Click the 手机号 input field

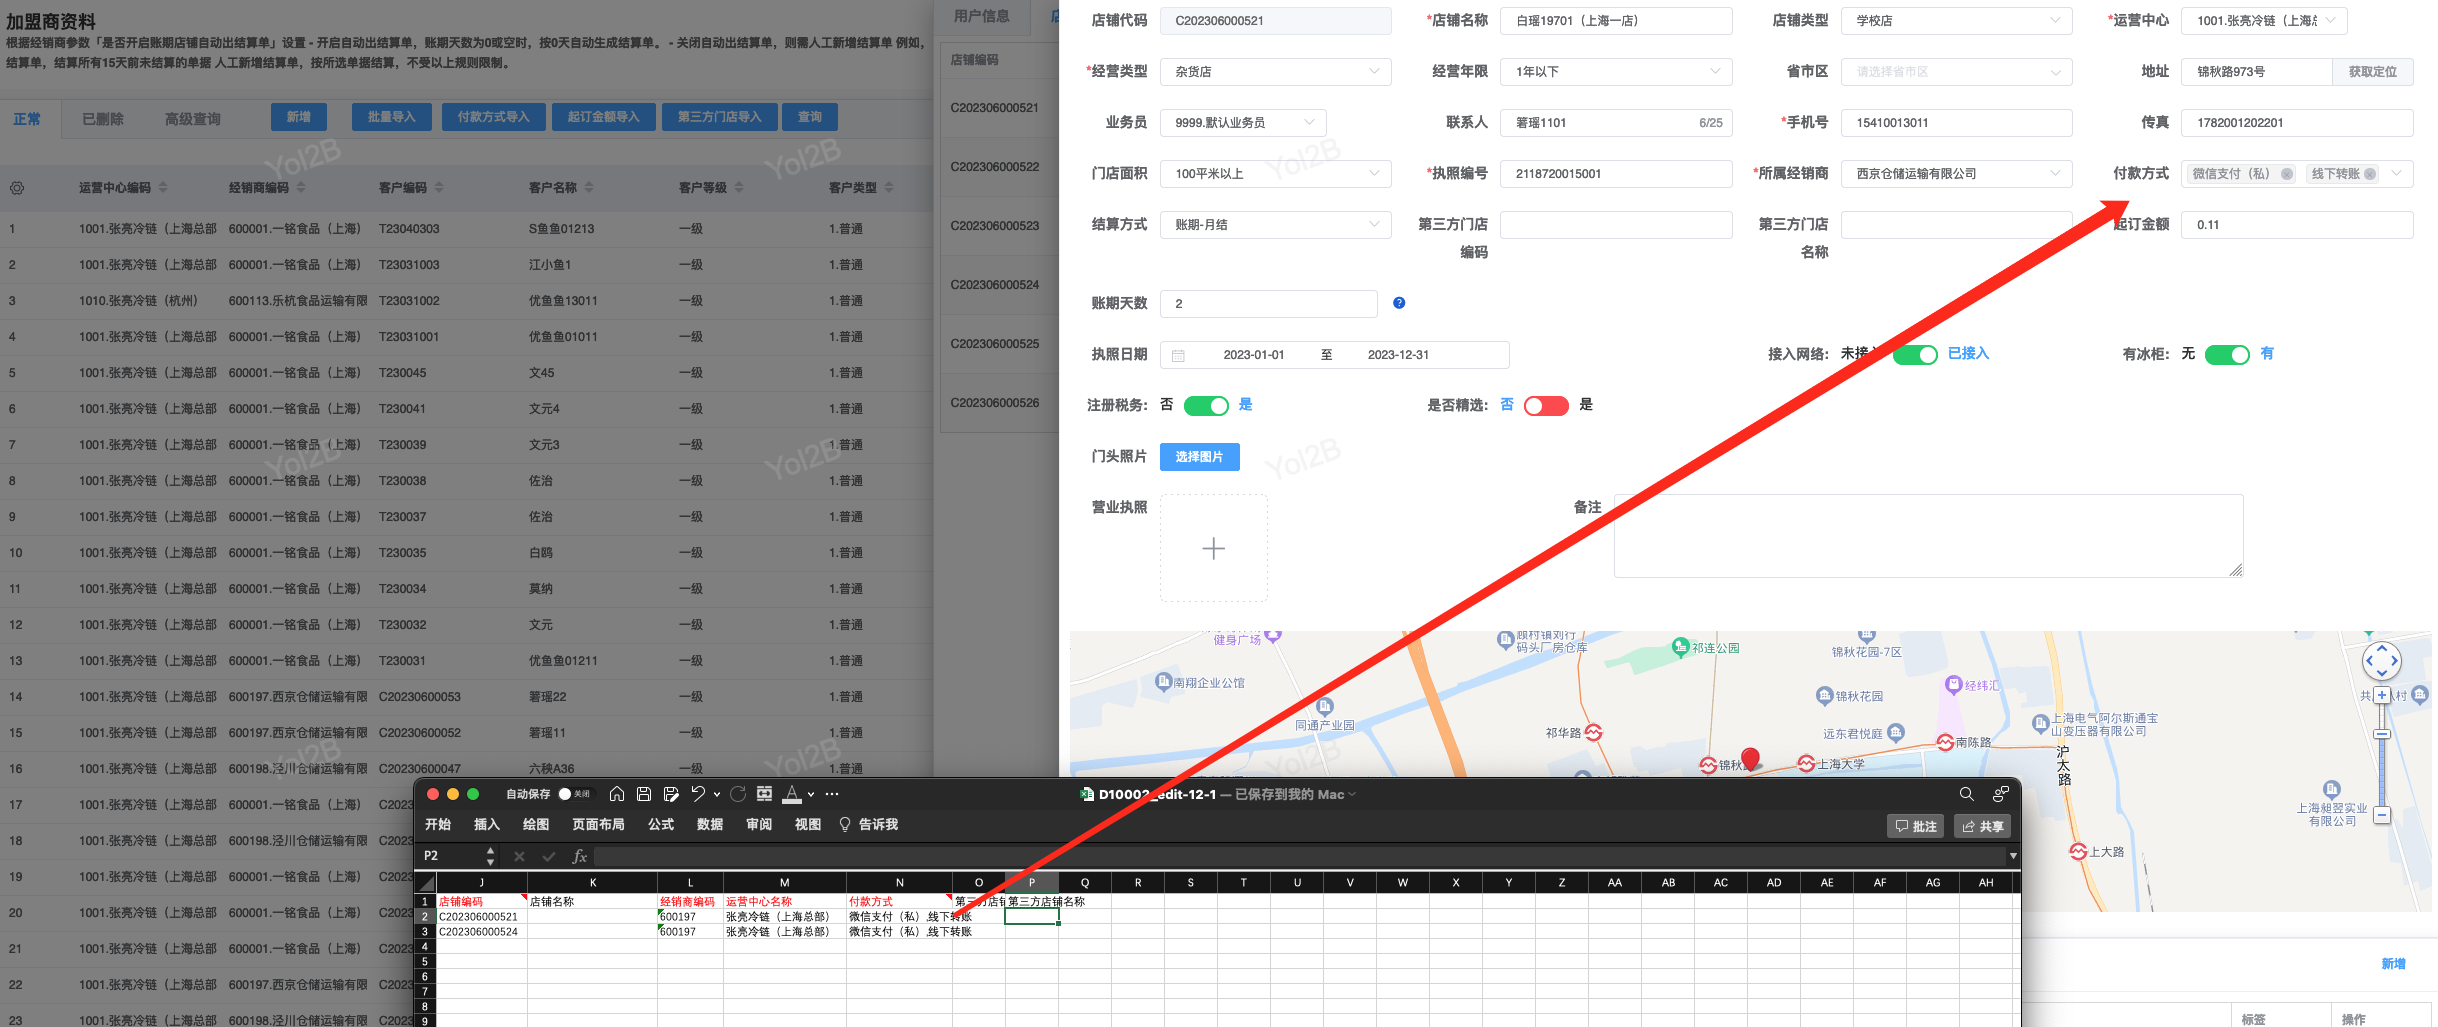click(x=1957, y=123)
